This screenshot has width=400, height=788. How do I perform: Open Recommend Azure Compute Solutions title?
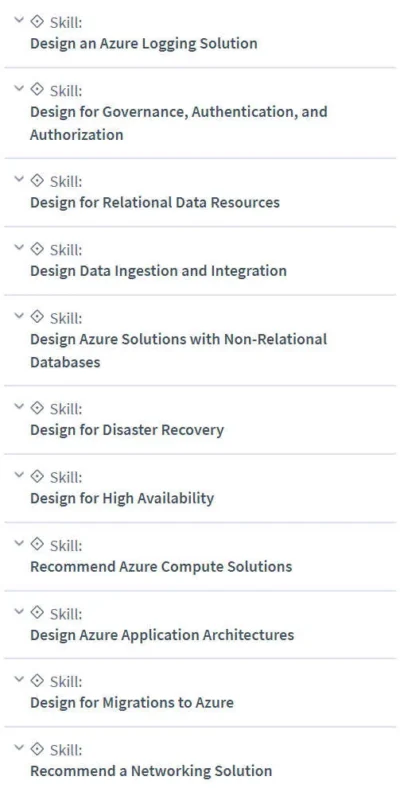(161, 567)
